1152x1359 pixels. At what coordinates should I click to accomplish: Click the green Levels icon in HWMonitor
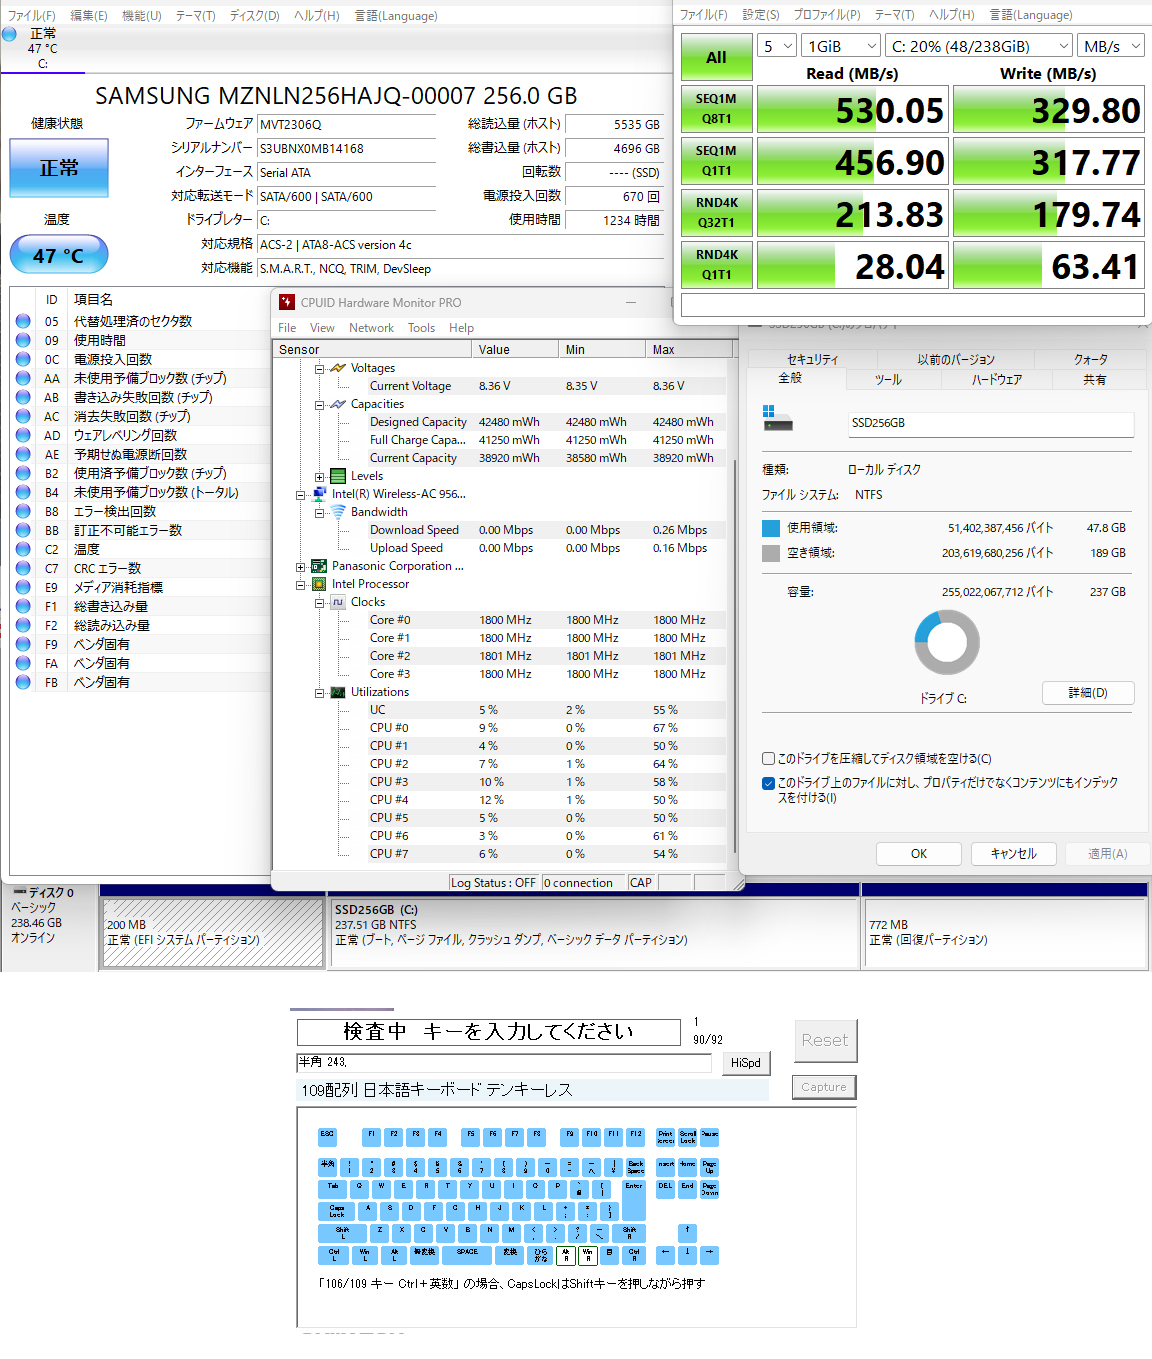(339, 476)
